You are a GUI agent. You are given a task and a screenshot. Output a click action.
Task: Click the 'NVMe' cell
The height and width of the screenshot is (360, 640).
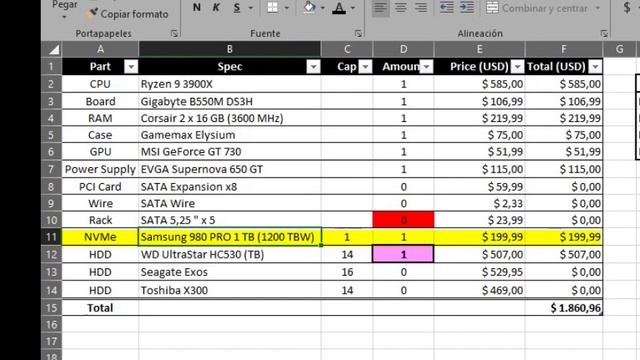(x=100, y=237)
